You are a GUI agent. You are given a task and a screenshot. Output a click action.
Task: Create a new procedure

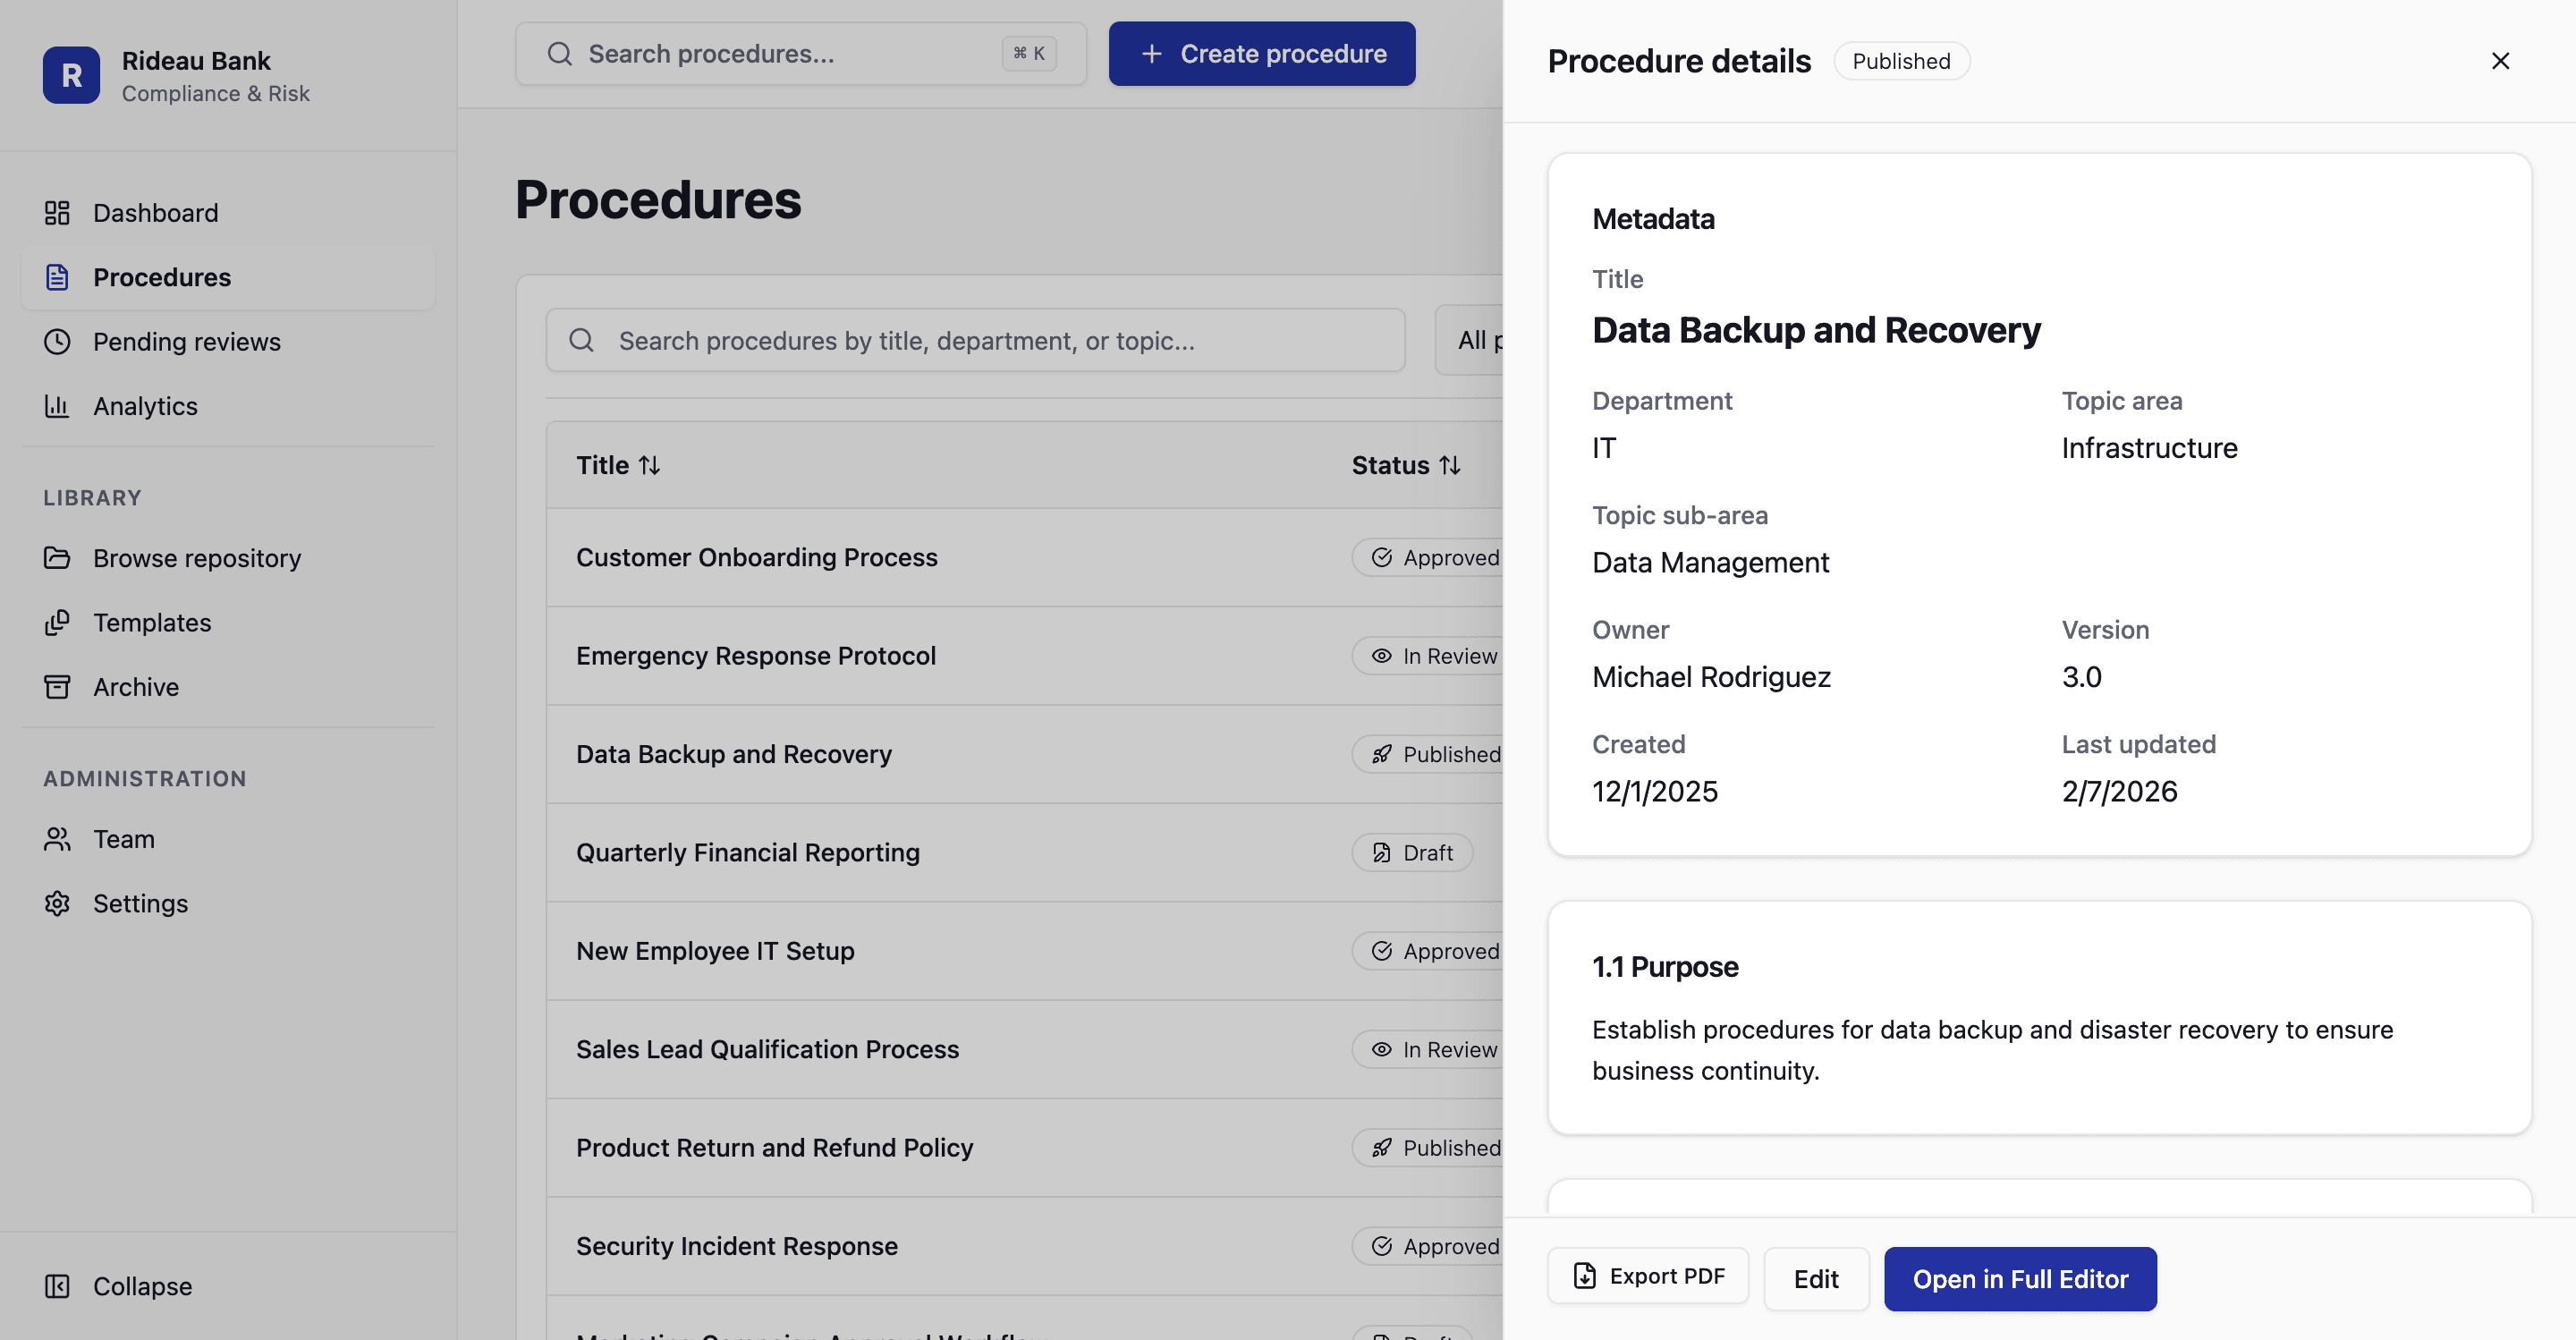click(1261, 53)
